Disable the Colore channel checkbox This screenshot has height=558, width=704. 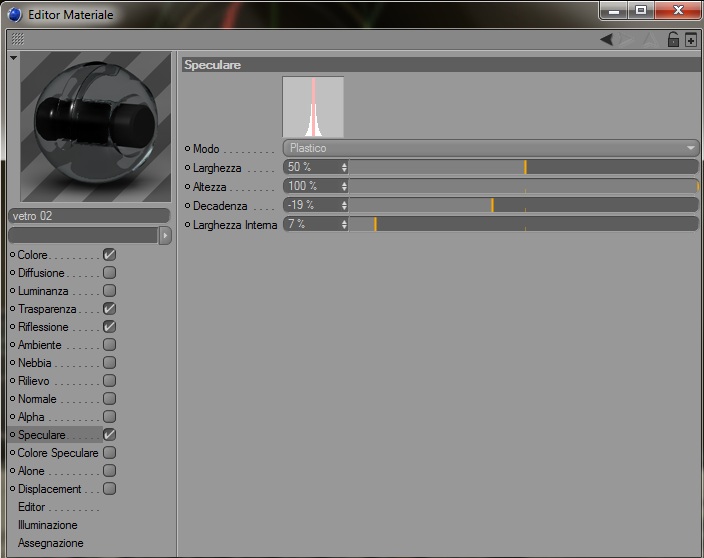(109, 255)
